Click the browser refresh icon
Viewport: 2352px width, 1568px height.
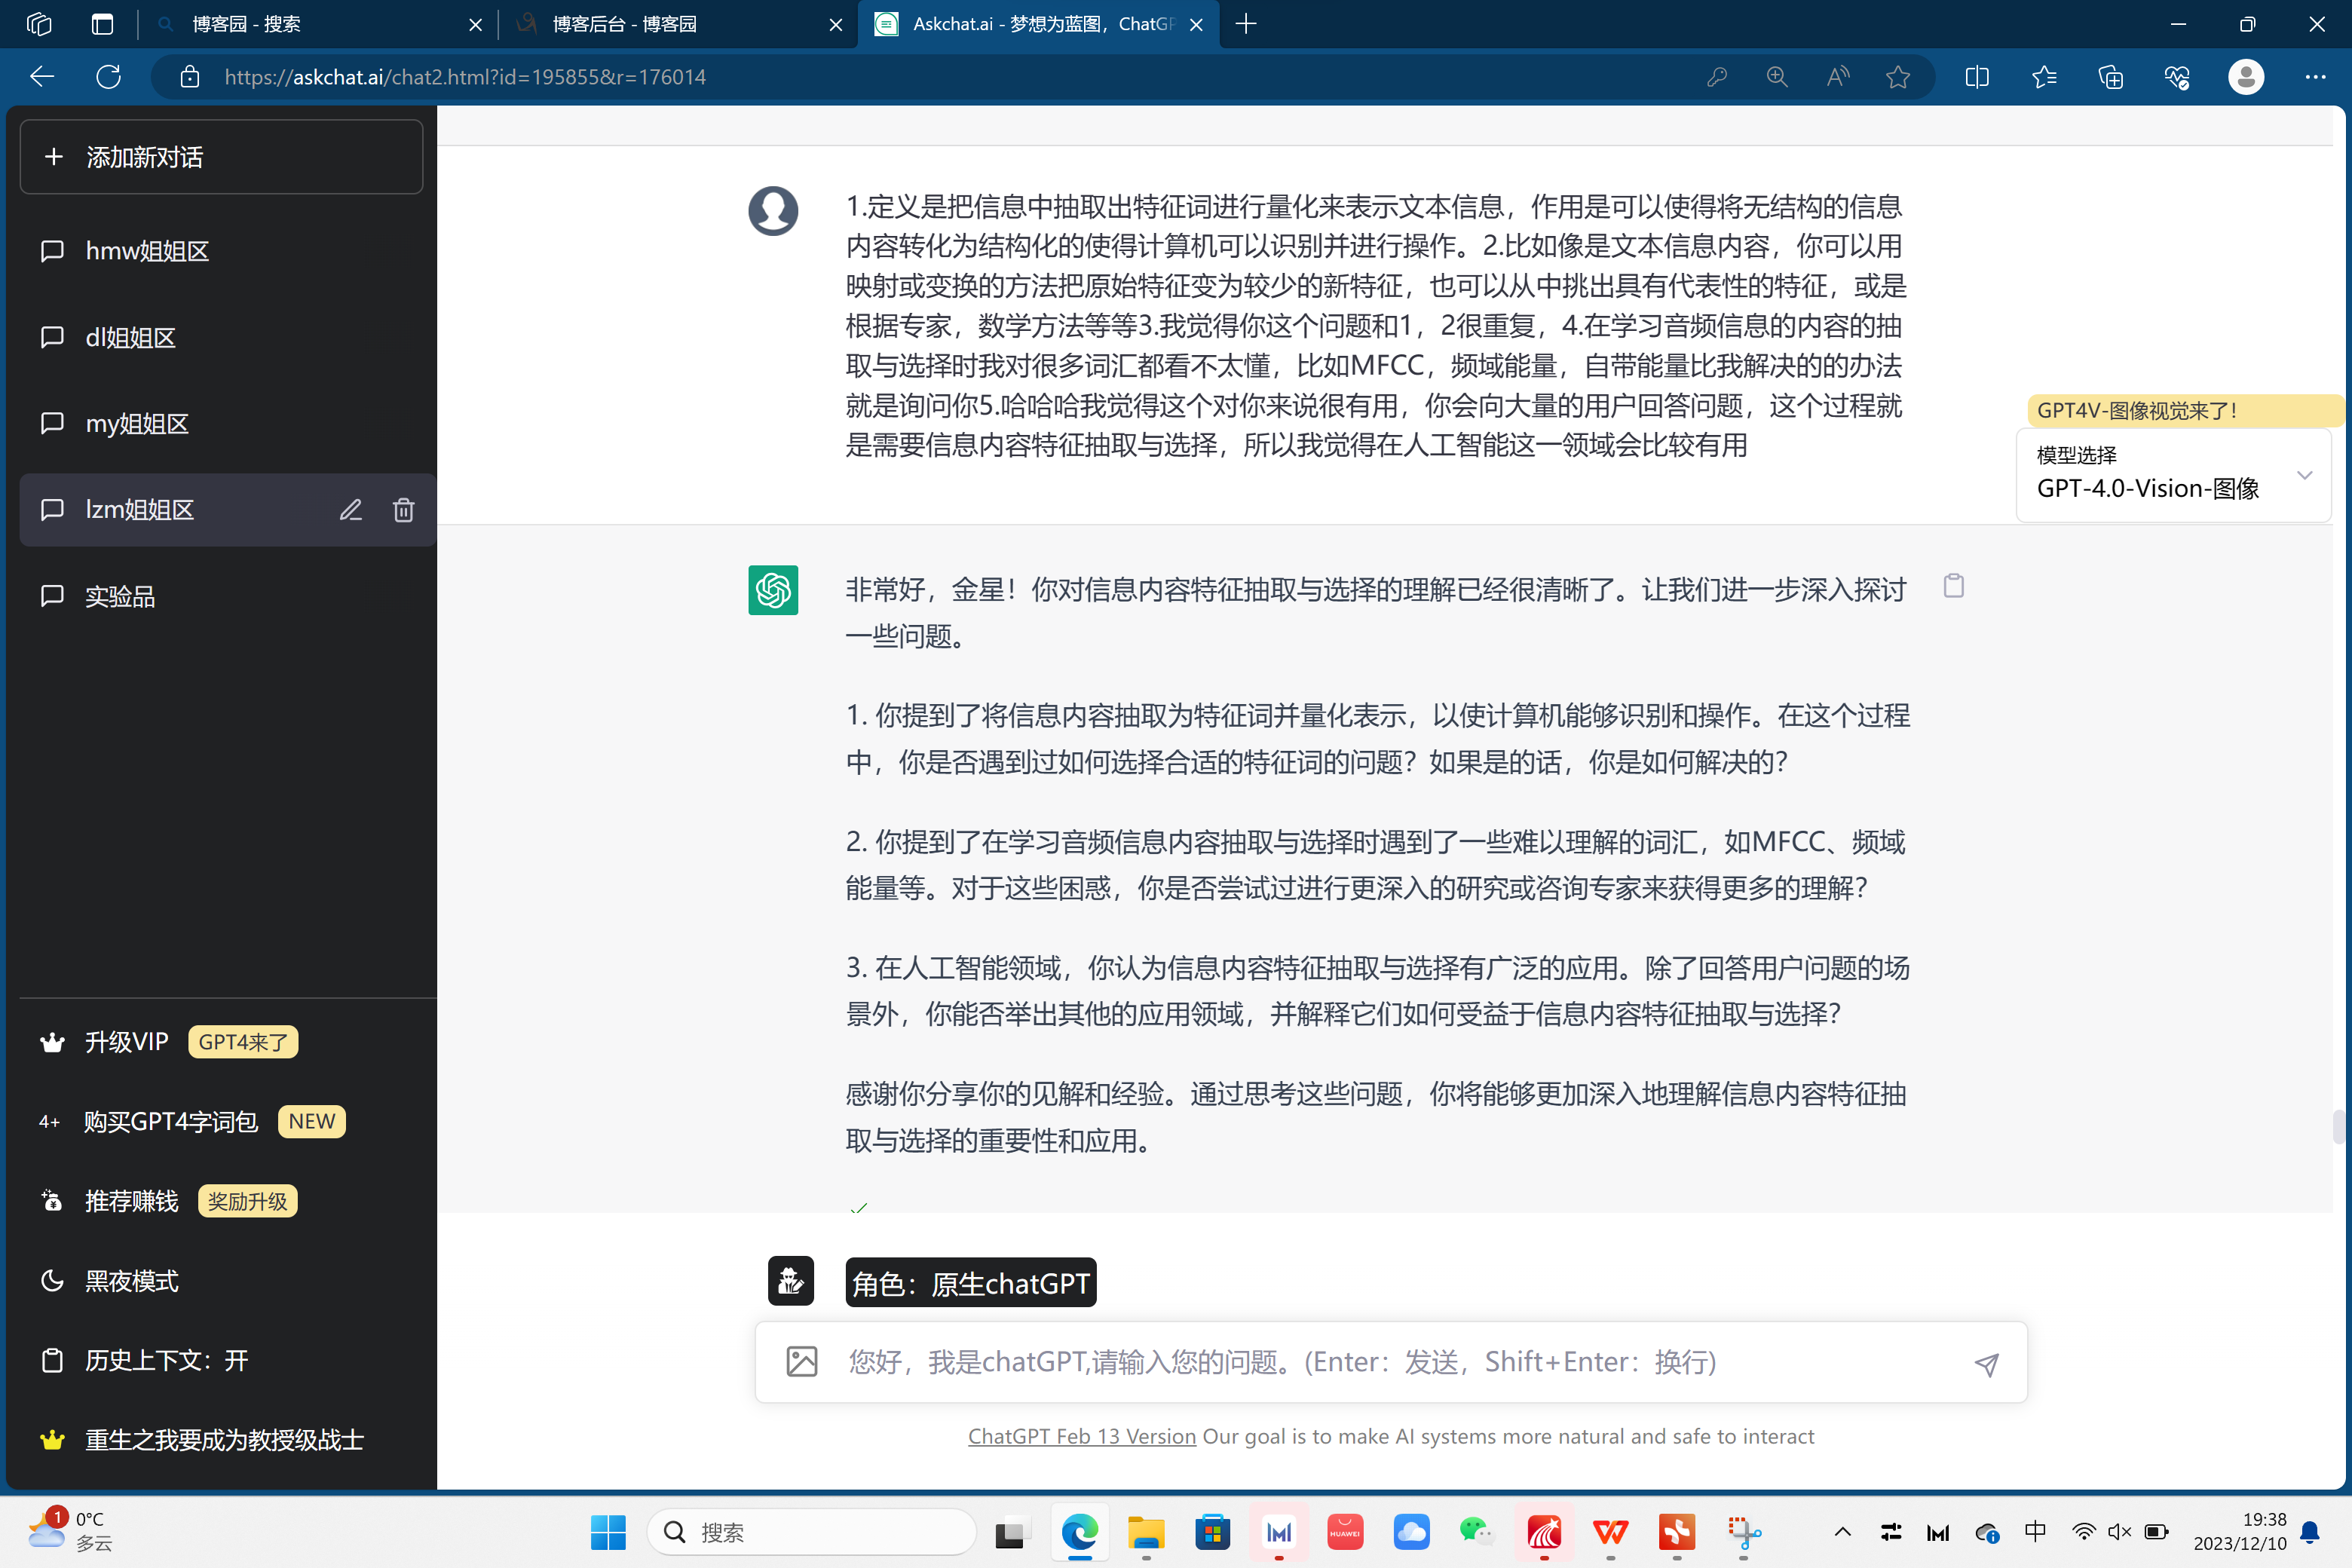pyautogui.click(x=108, y=77)
